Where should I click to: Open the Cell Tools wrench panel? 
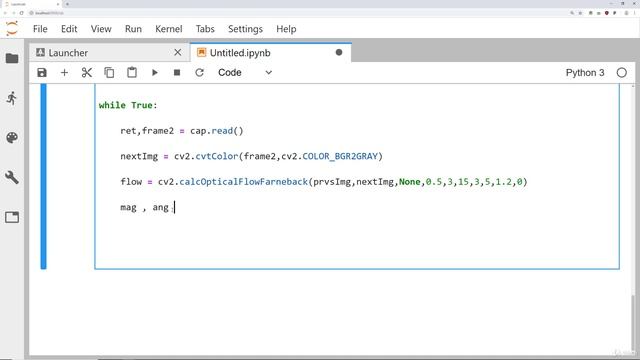click(x=12, y=177)
